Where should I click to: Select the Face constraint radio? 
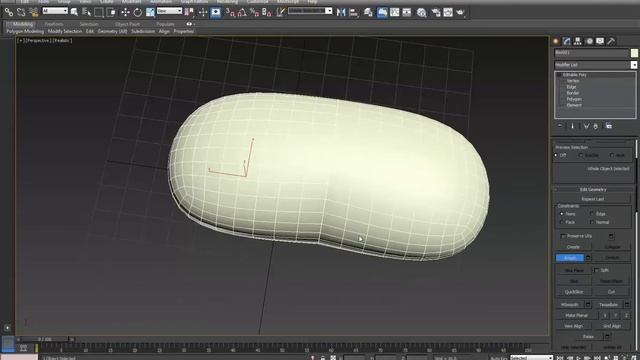tap(562, 222)
